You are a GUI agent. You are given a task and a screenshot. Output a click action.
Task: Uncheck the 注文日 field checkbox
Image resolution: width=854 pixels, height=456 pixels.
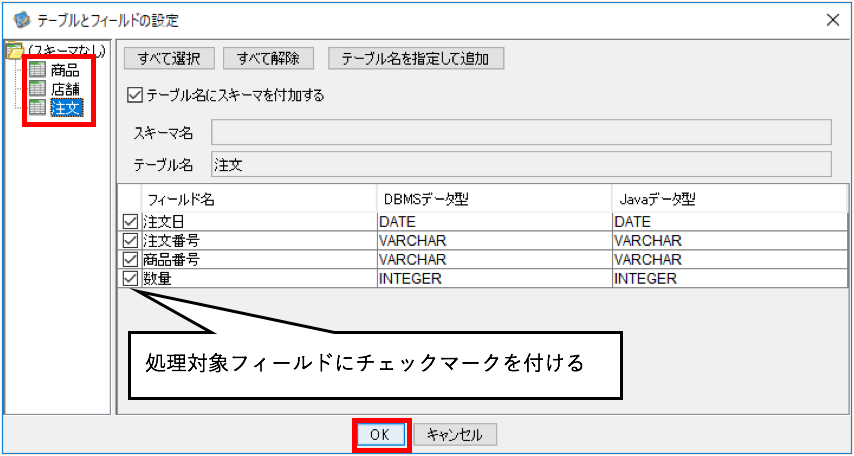[x=130, y=222]
